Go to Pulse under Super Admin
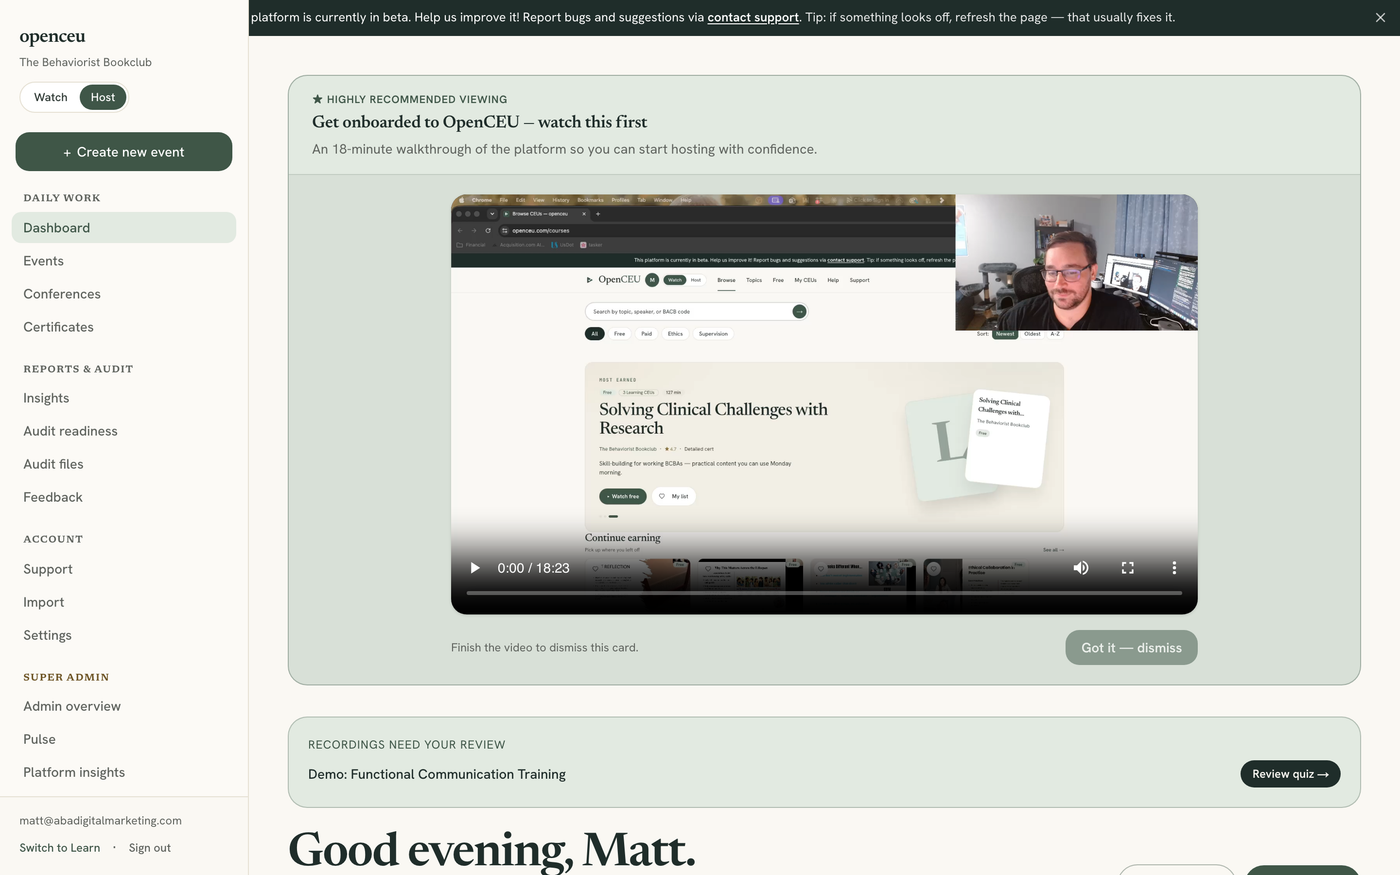This screenshot has width=1400, height=875. tap(124, 739)
